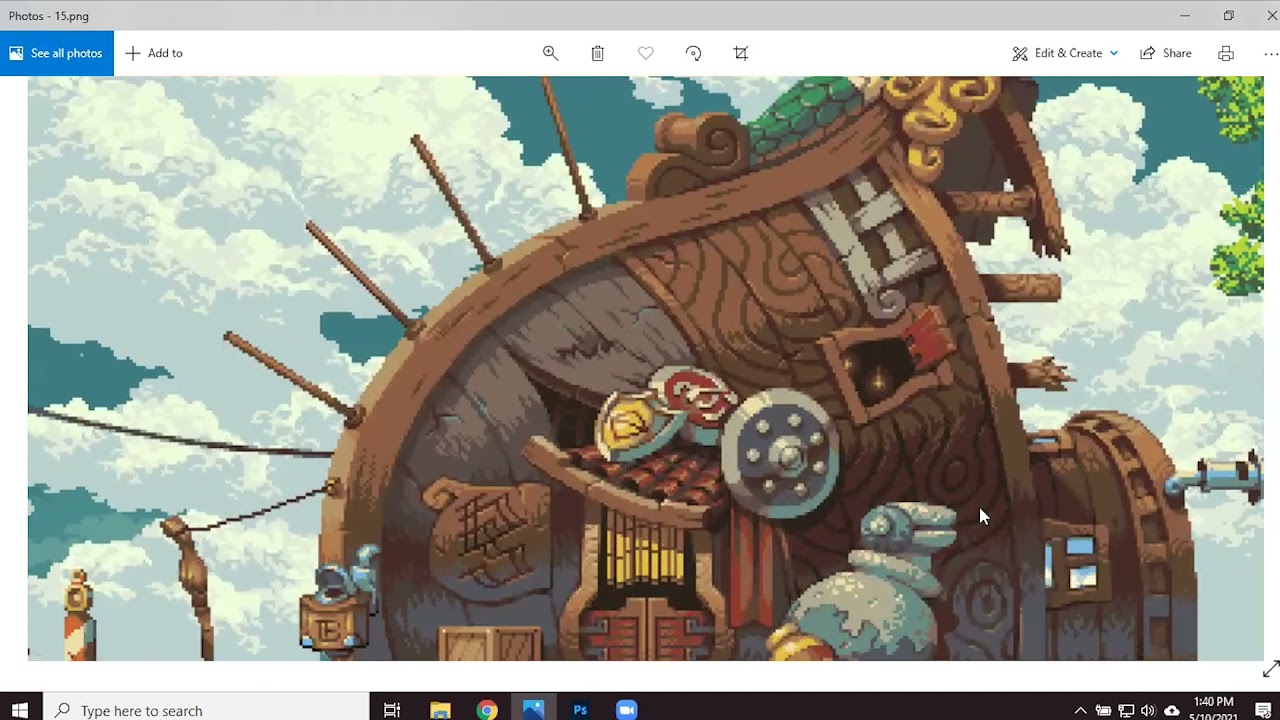Open volume control tray icon
The image size is (1280, 720).
click(x=1148, y=710)
